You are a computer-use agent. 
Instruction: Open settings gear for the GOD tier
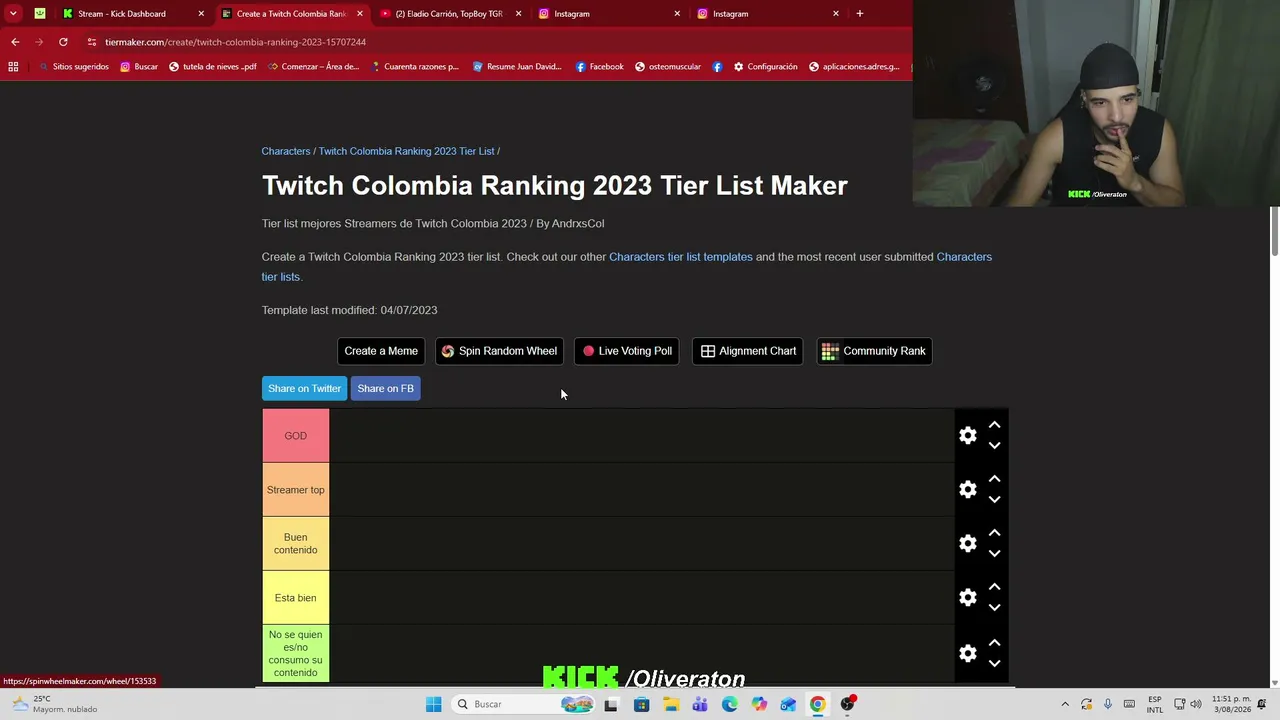pyautogui.click(x=967, y=436)
